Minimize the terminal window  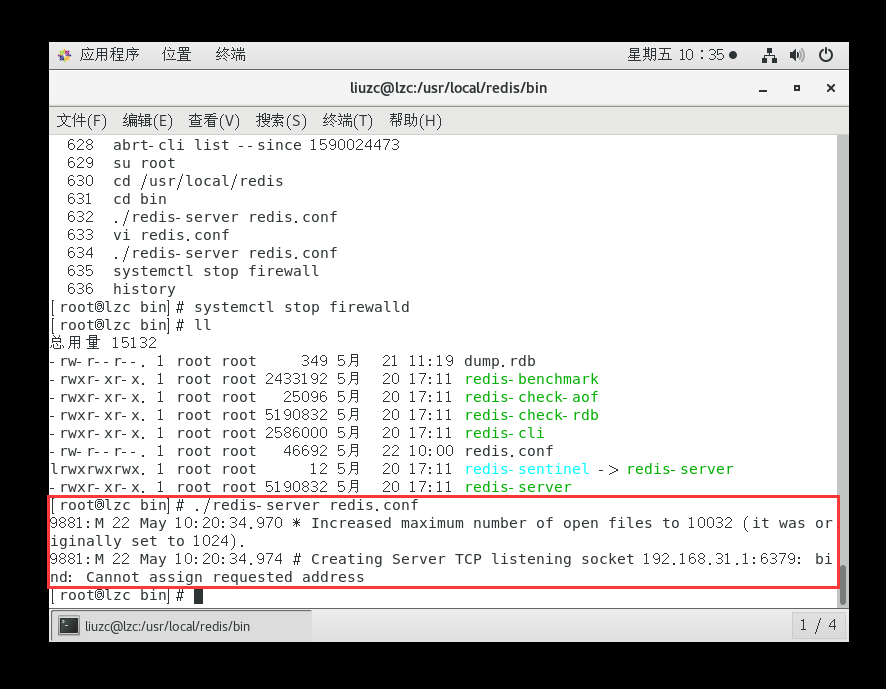(763, 89)
